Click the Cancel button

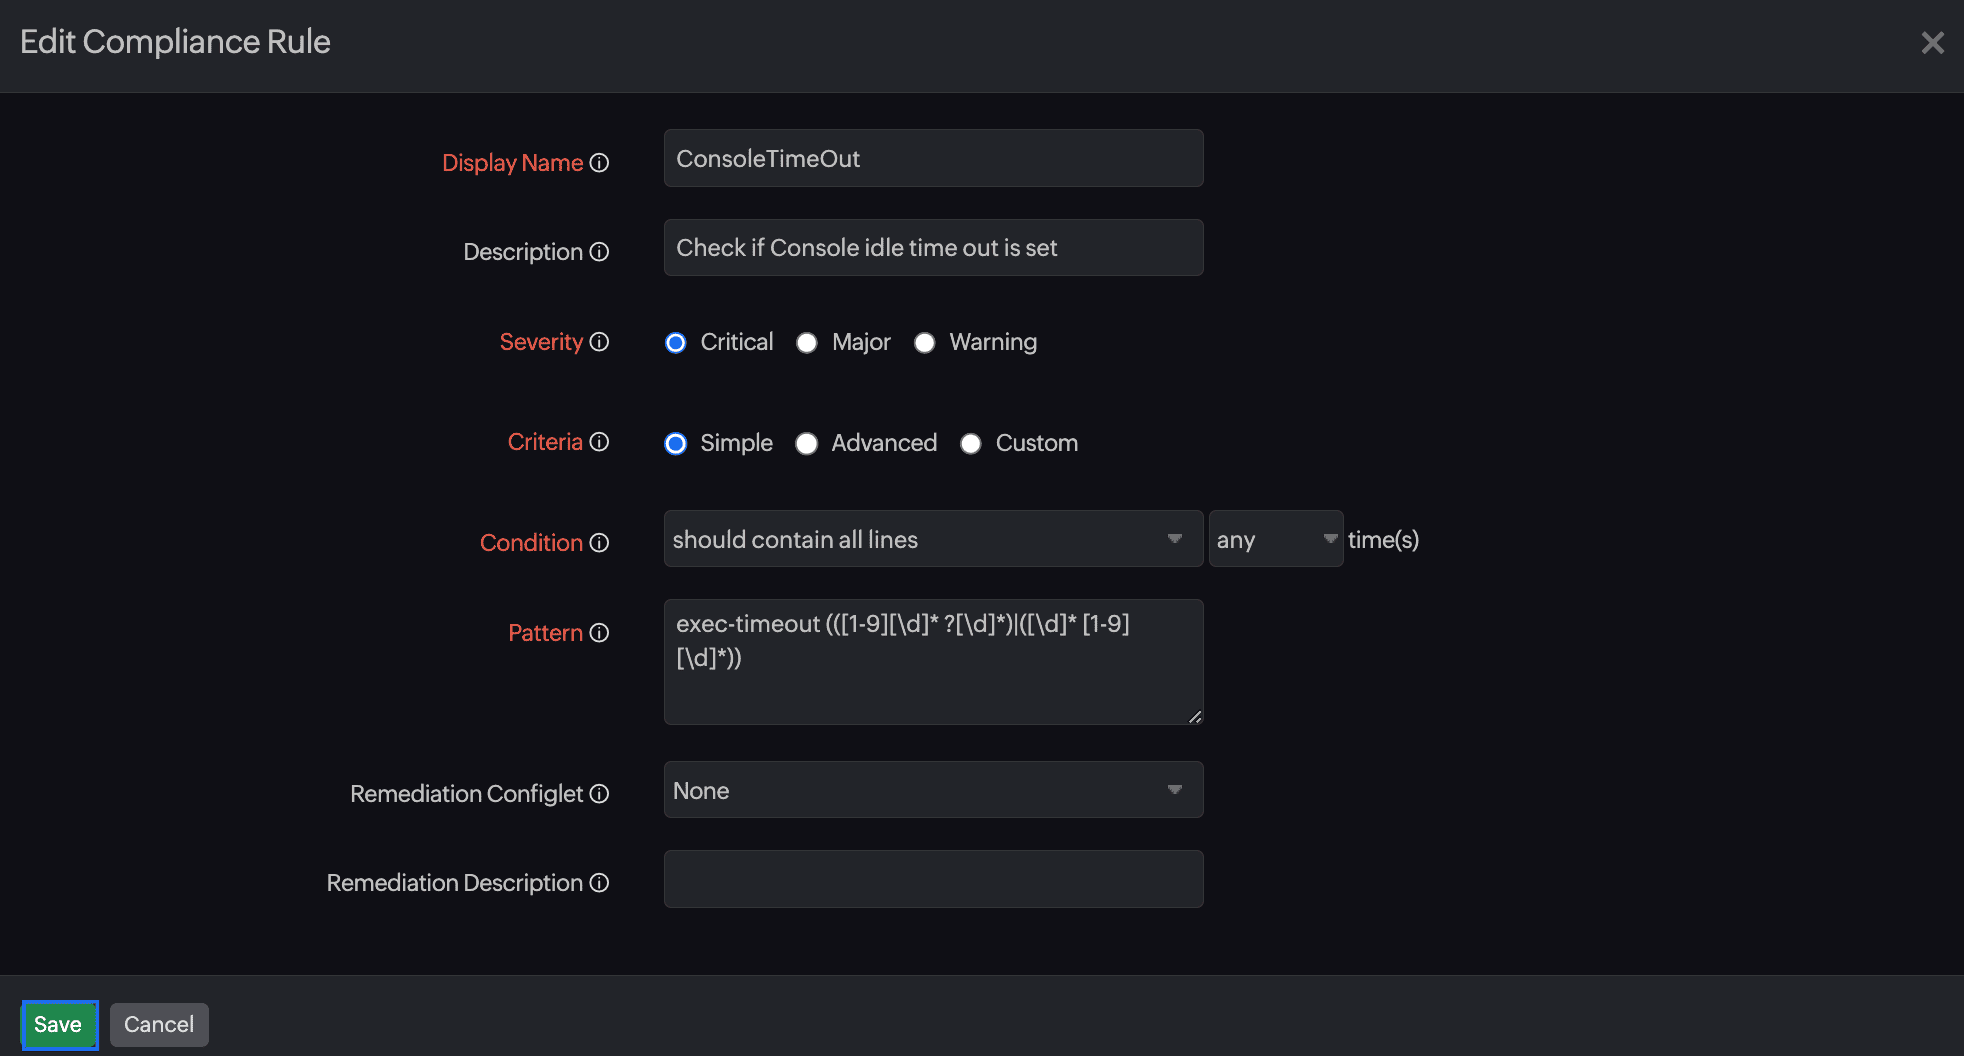click(159, 1024)
